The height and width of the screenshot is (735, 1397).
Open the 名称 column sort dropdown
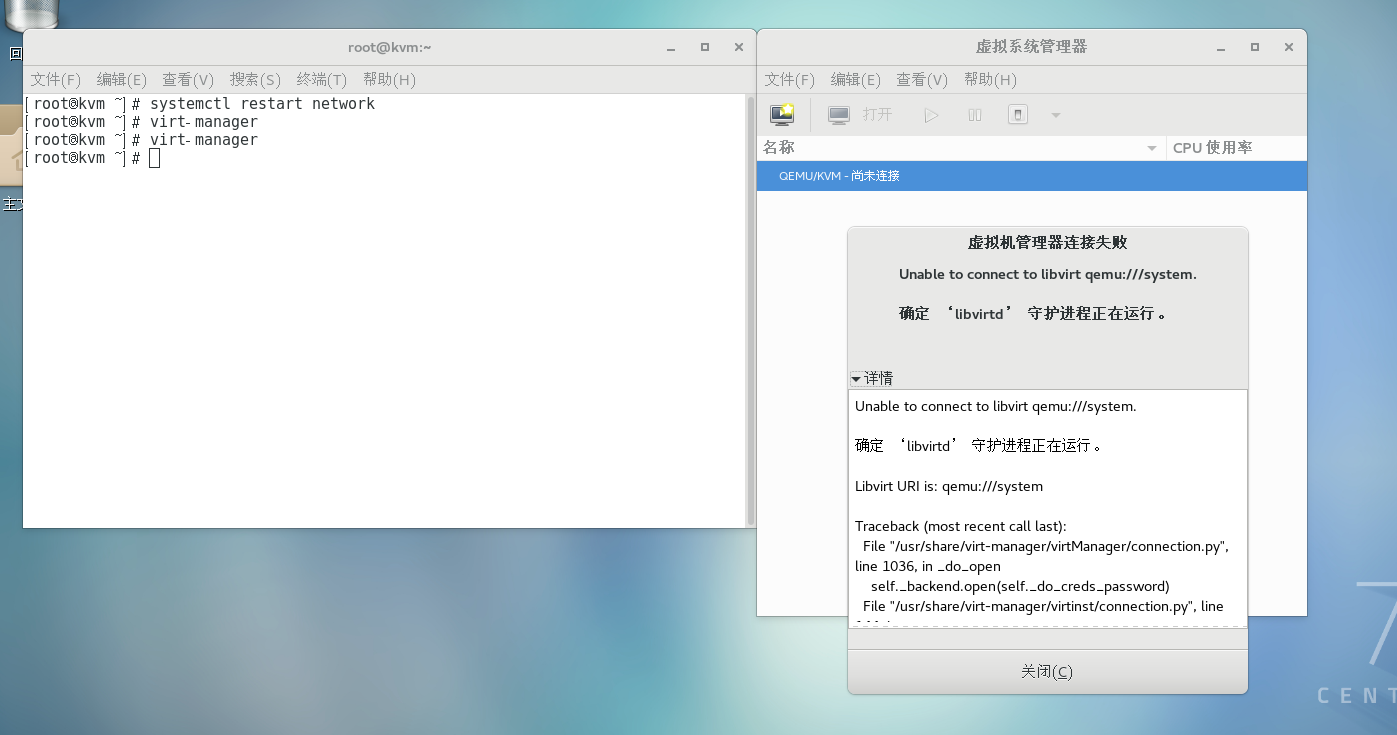click(x=1151, y=147)
